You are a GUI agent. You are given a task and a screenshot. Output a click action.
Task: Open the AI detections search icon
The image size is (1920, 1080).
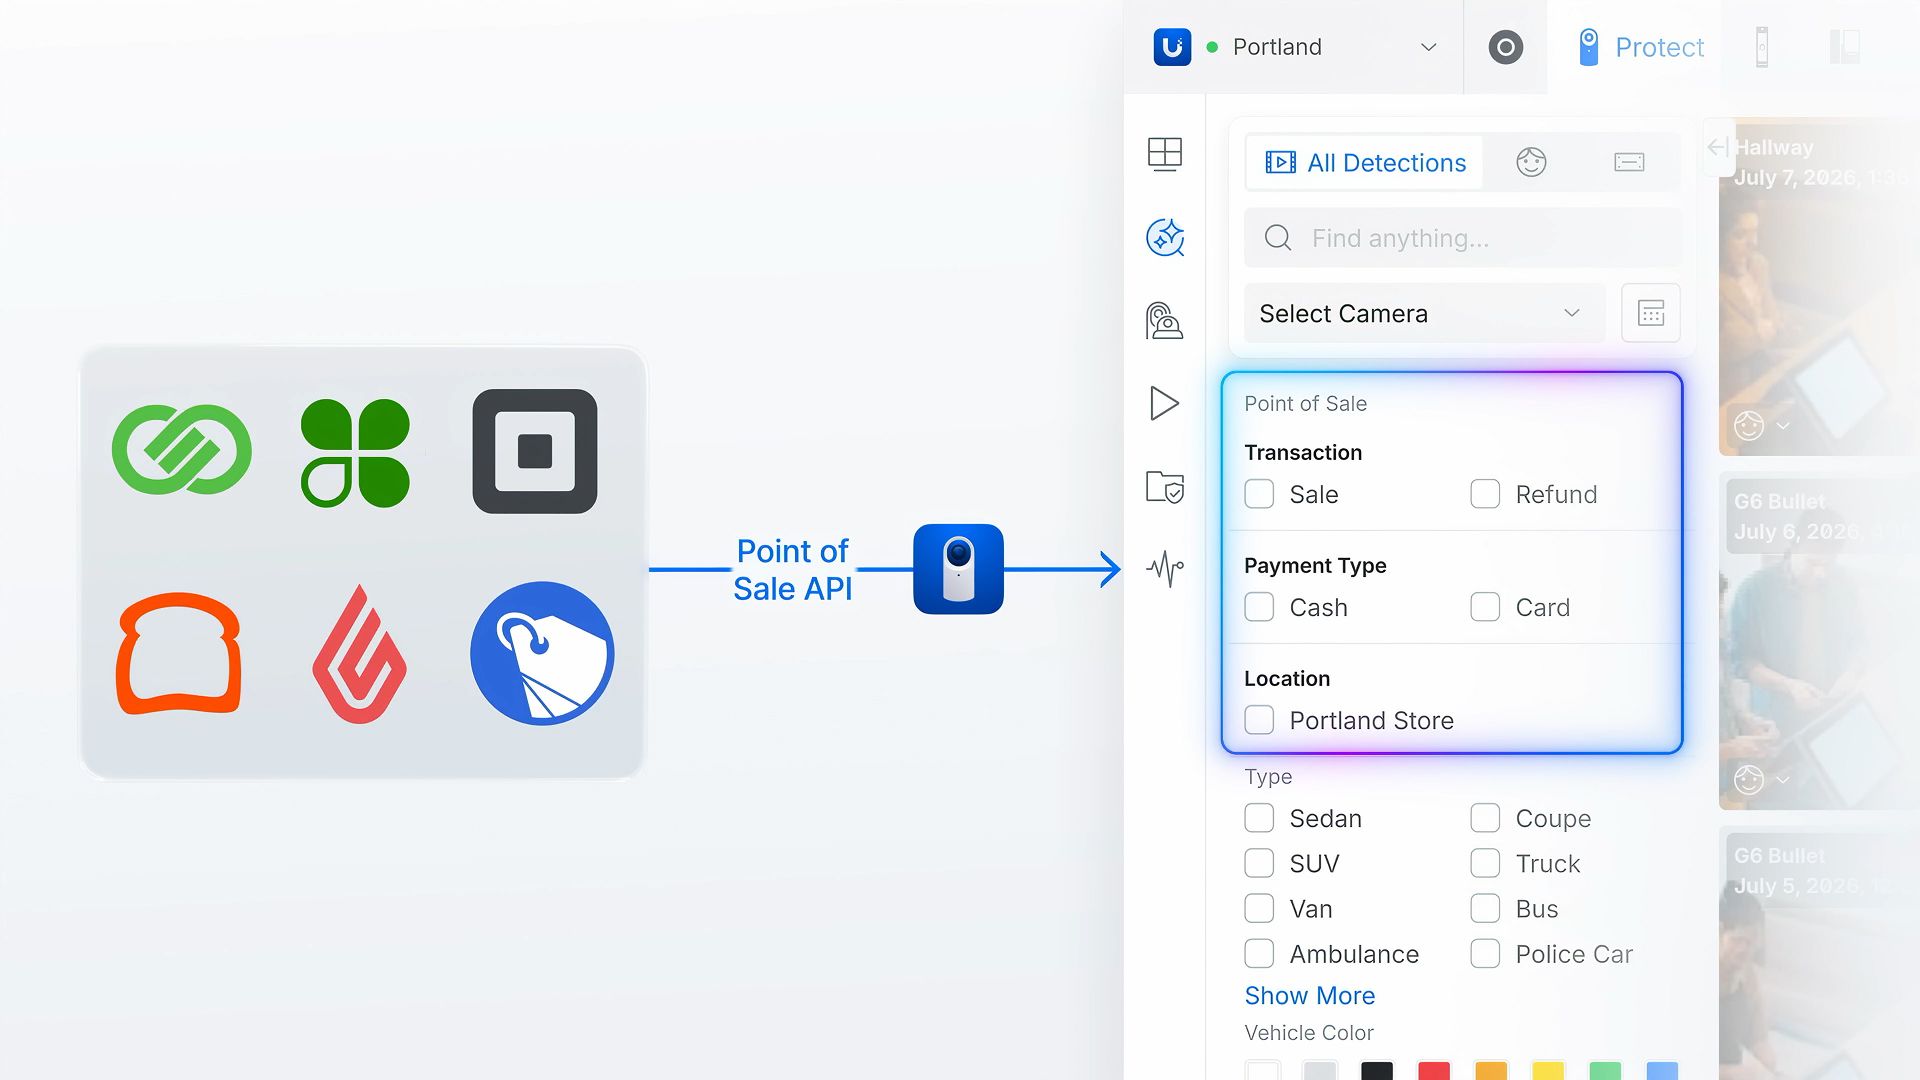click(x=1165, y=238)
